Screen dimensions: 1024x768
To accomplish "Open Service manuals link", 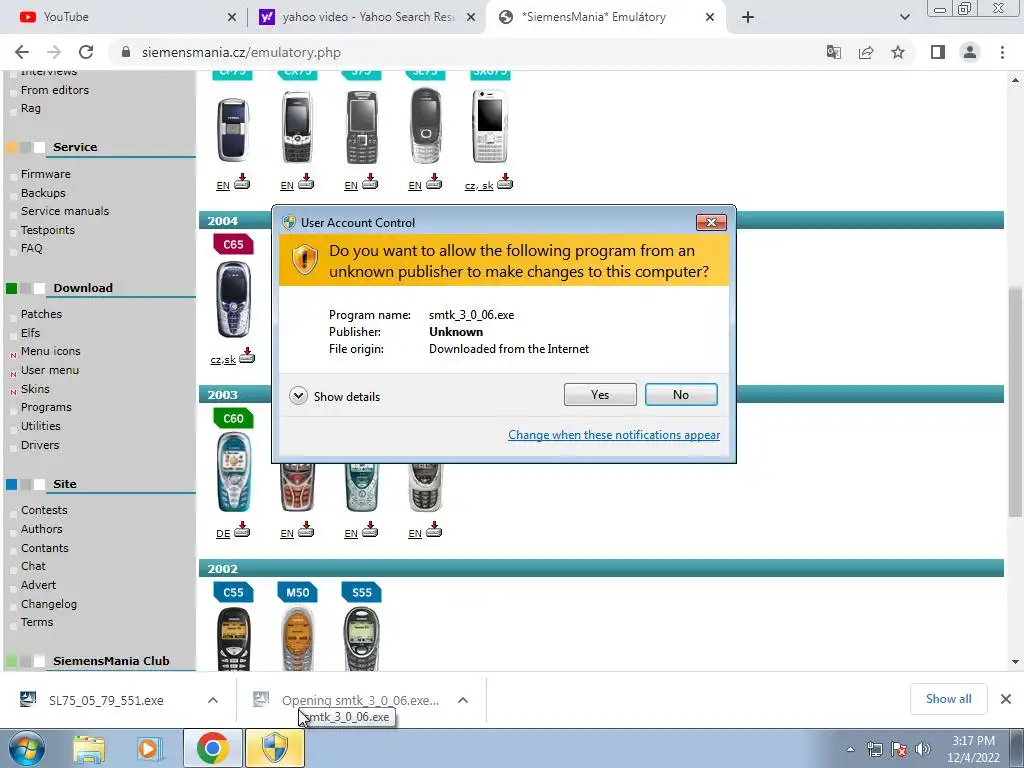I will (x=65, y=211).
